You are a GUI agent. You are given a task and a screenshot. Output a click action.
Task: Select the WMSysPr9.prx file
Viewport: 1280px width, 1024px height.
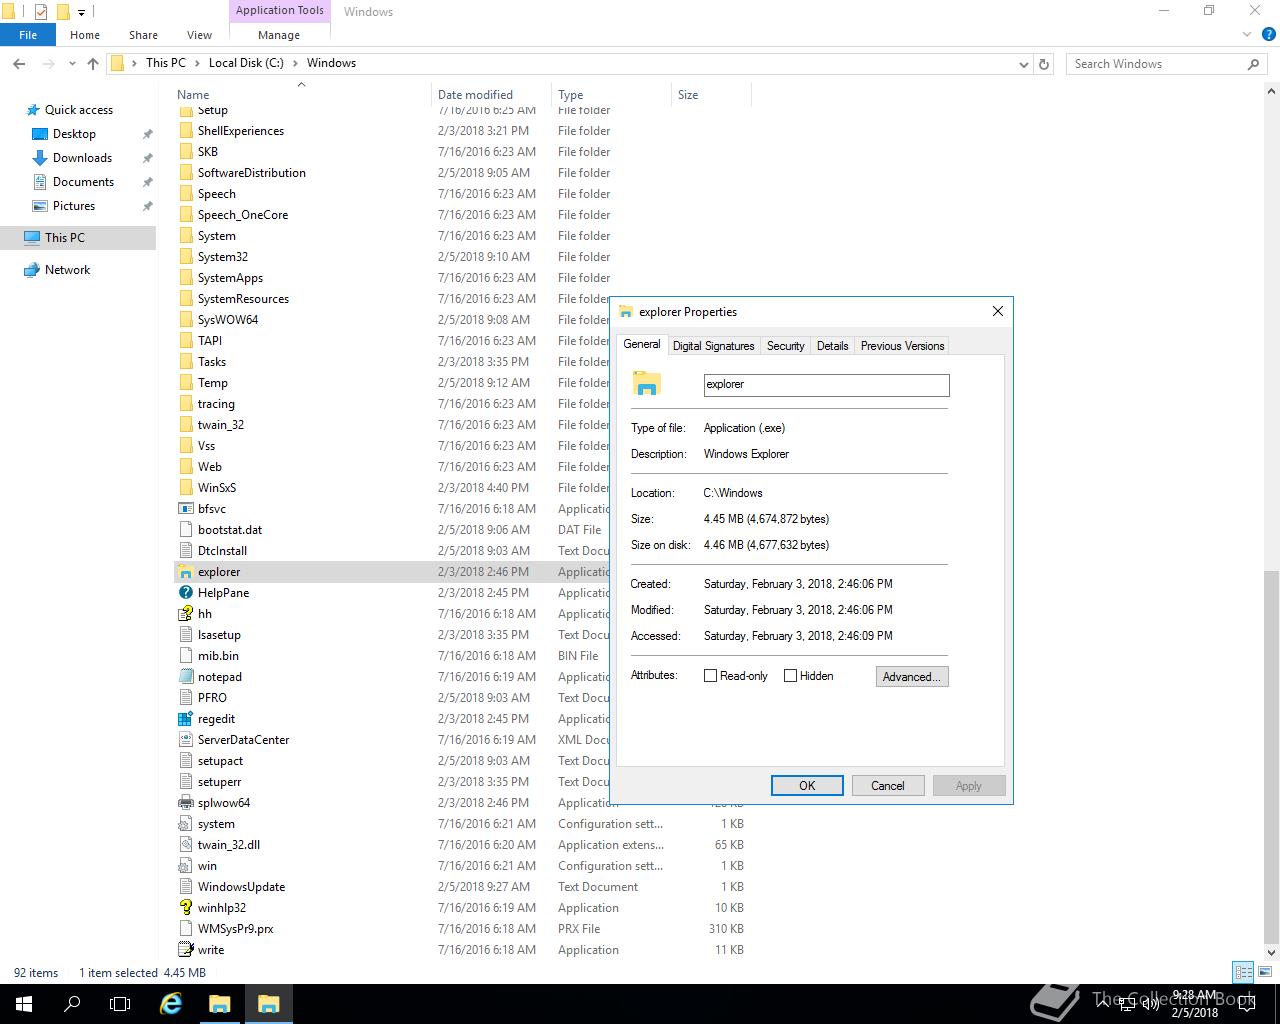(235, 929)
